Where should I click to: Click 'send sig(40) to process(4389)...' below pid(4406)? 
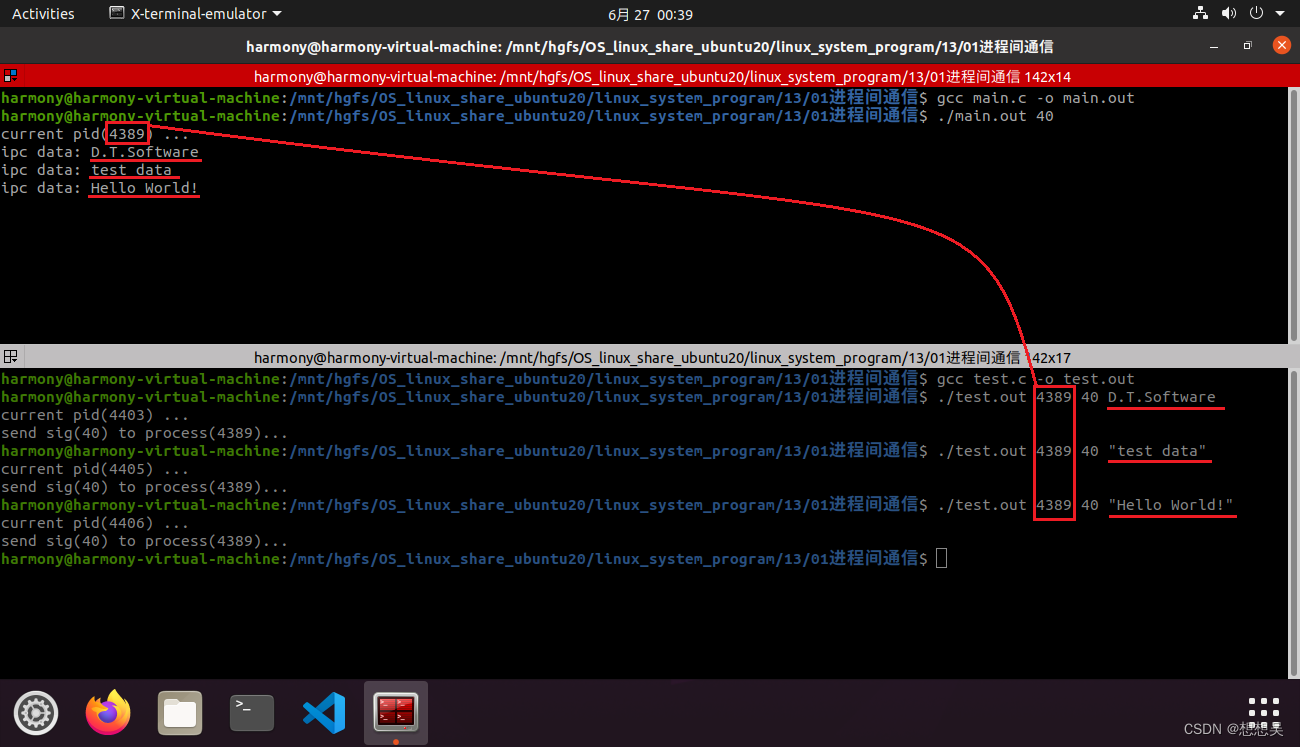coord(145,541)
